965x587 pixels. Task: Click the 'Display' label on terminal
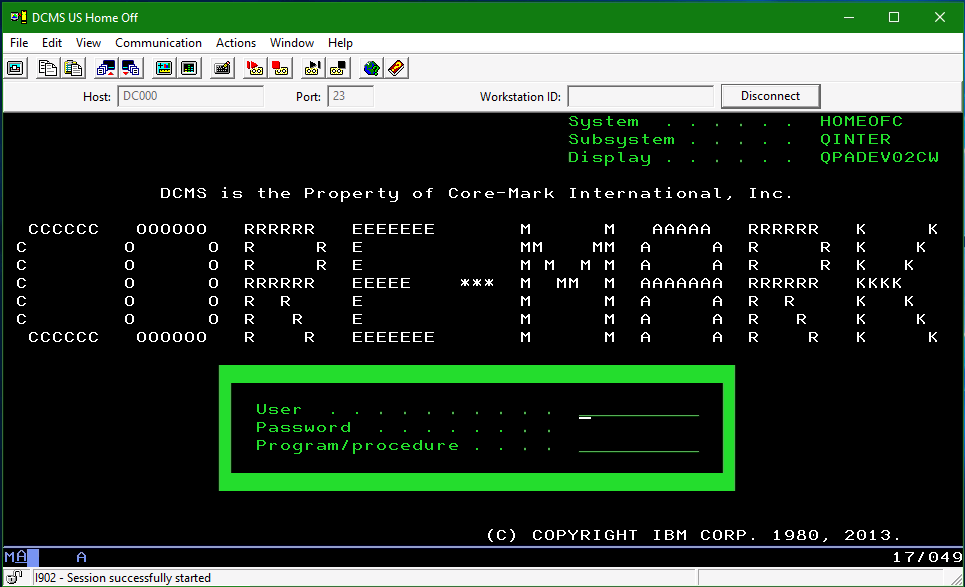point(609,158)
